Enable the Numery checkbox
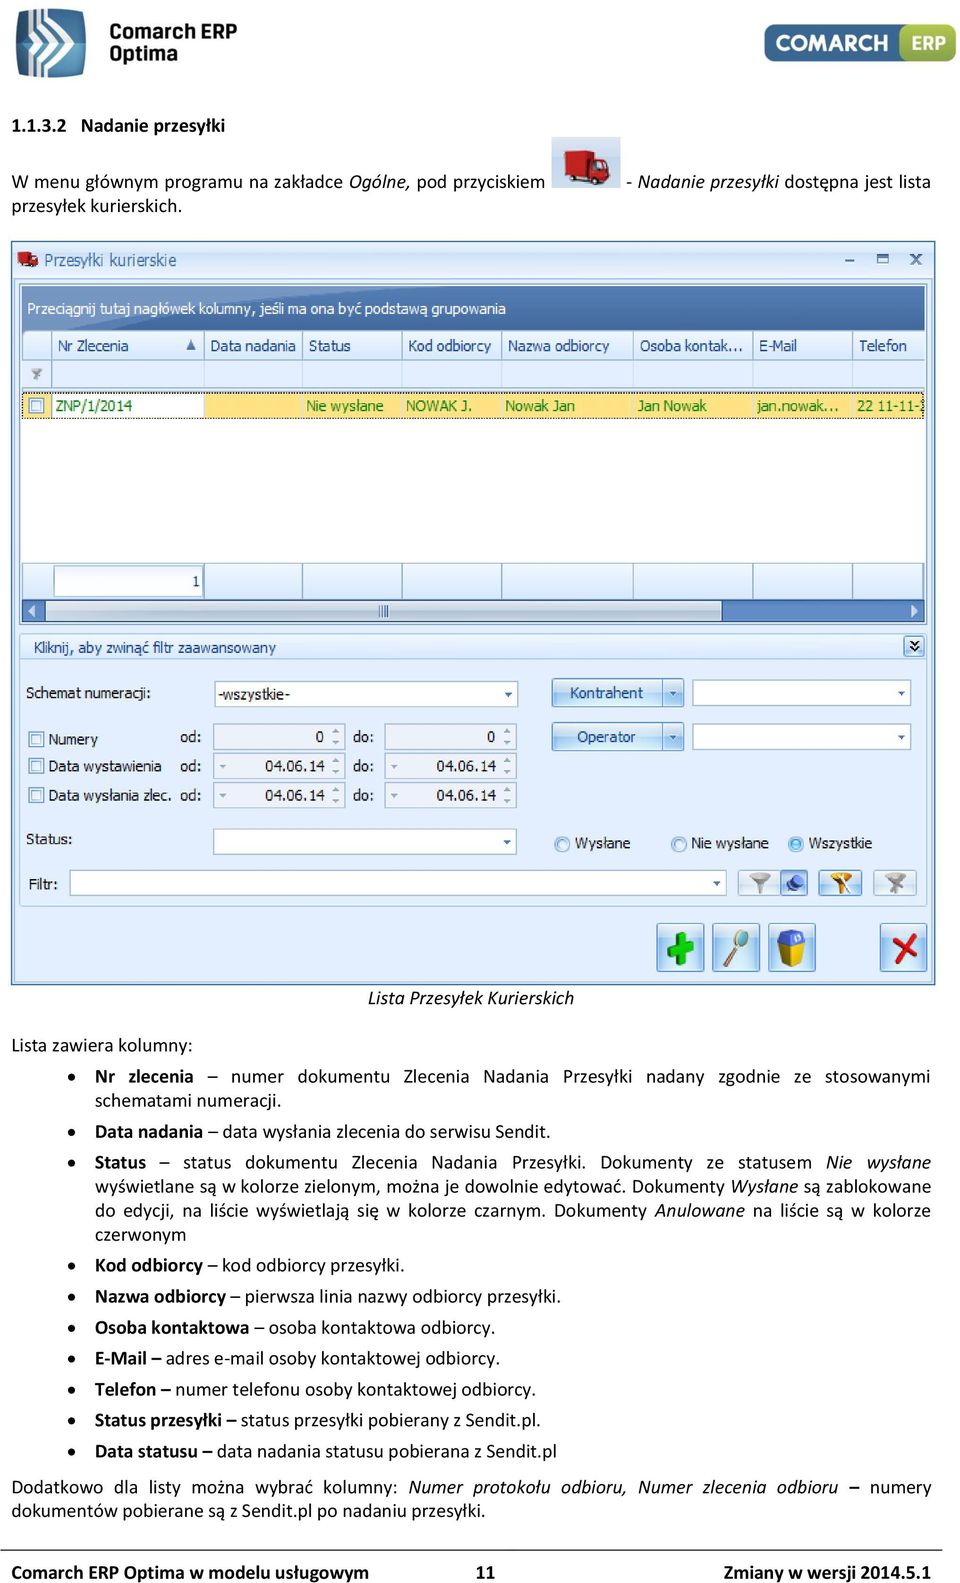960x1583 pixels. [37, 739]
